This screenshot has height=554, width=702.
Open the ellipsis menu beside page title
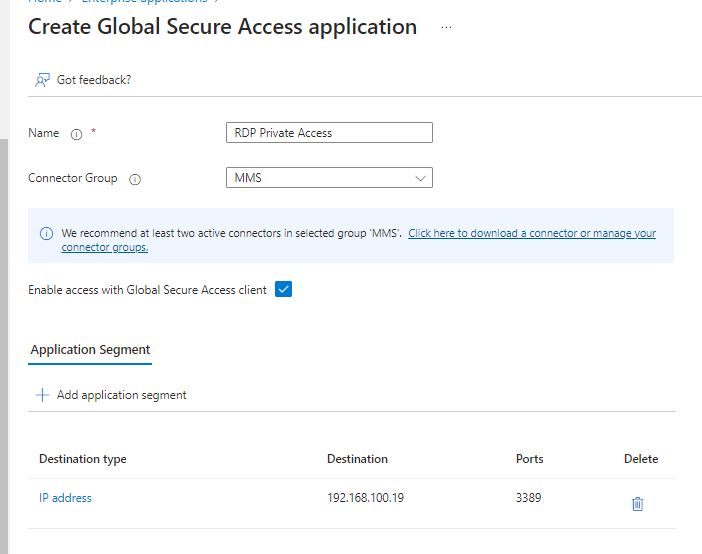[446, 28]
